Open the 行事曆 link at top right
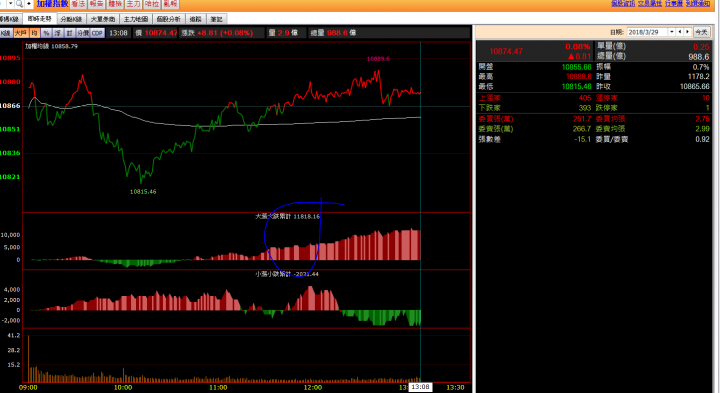 (674, 3)
